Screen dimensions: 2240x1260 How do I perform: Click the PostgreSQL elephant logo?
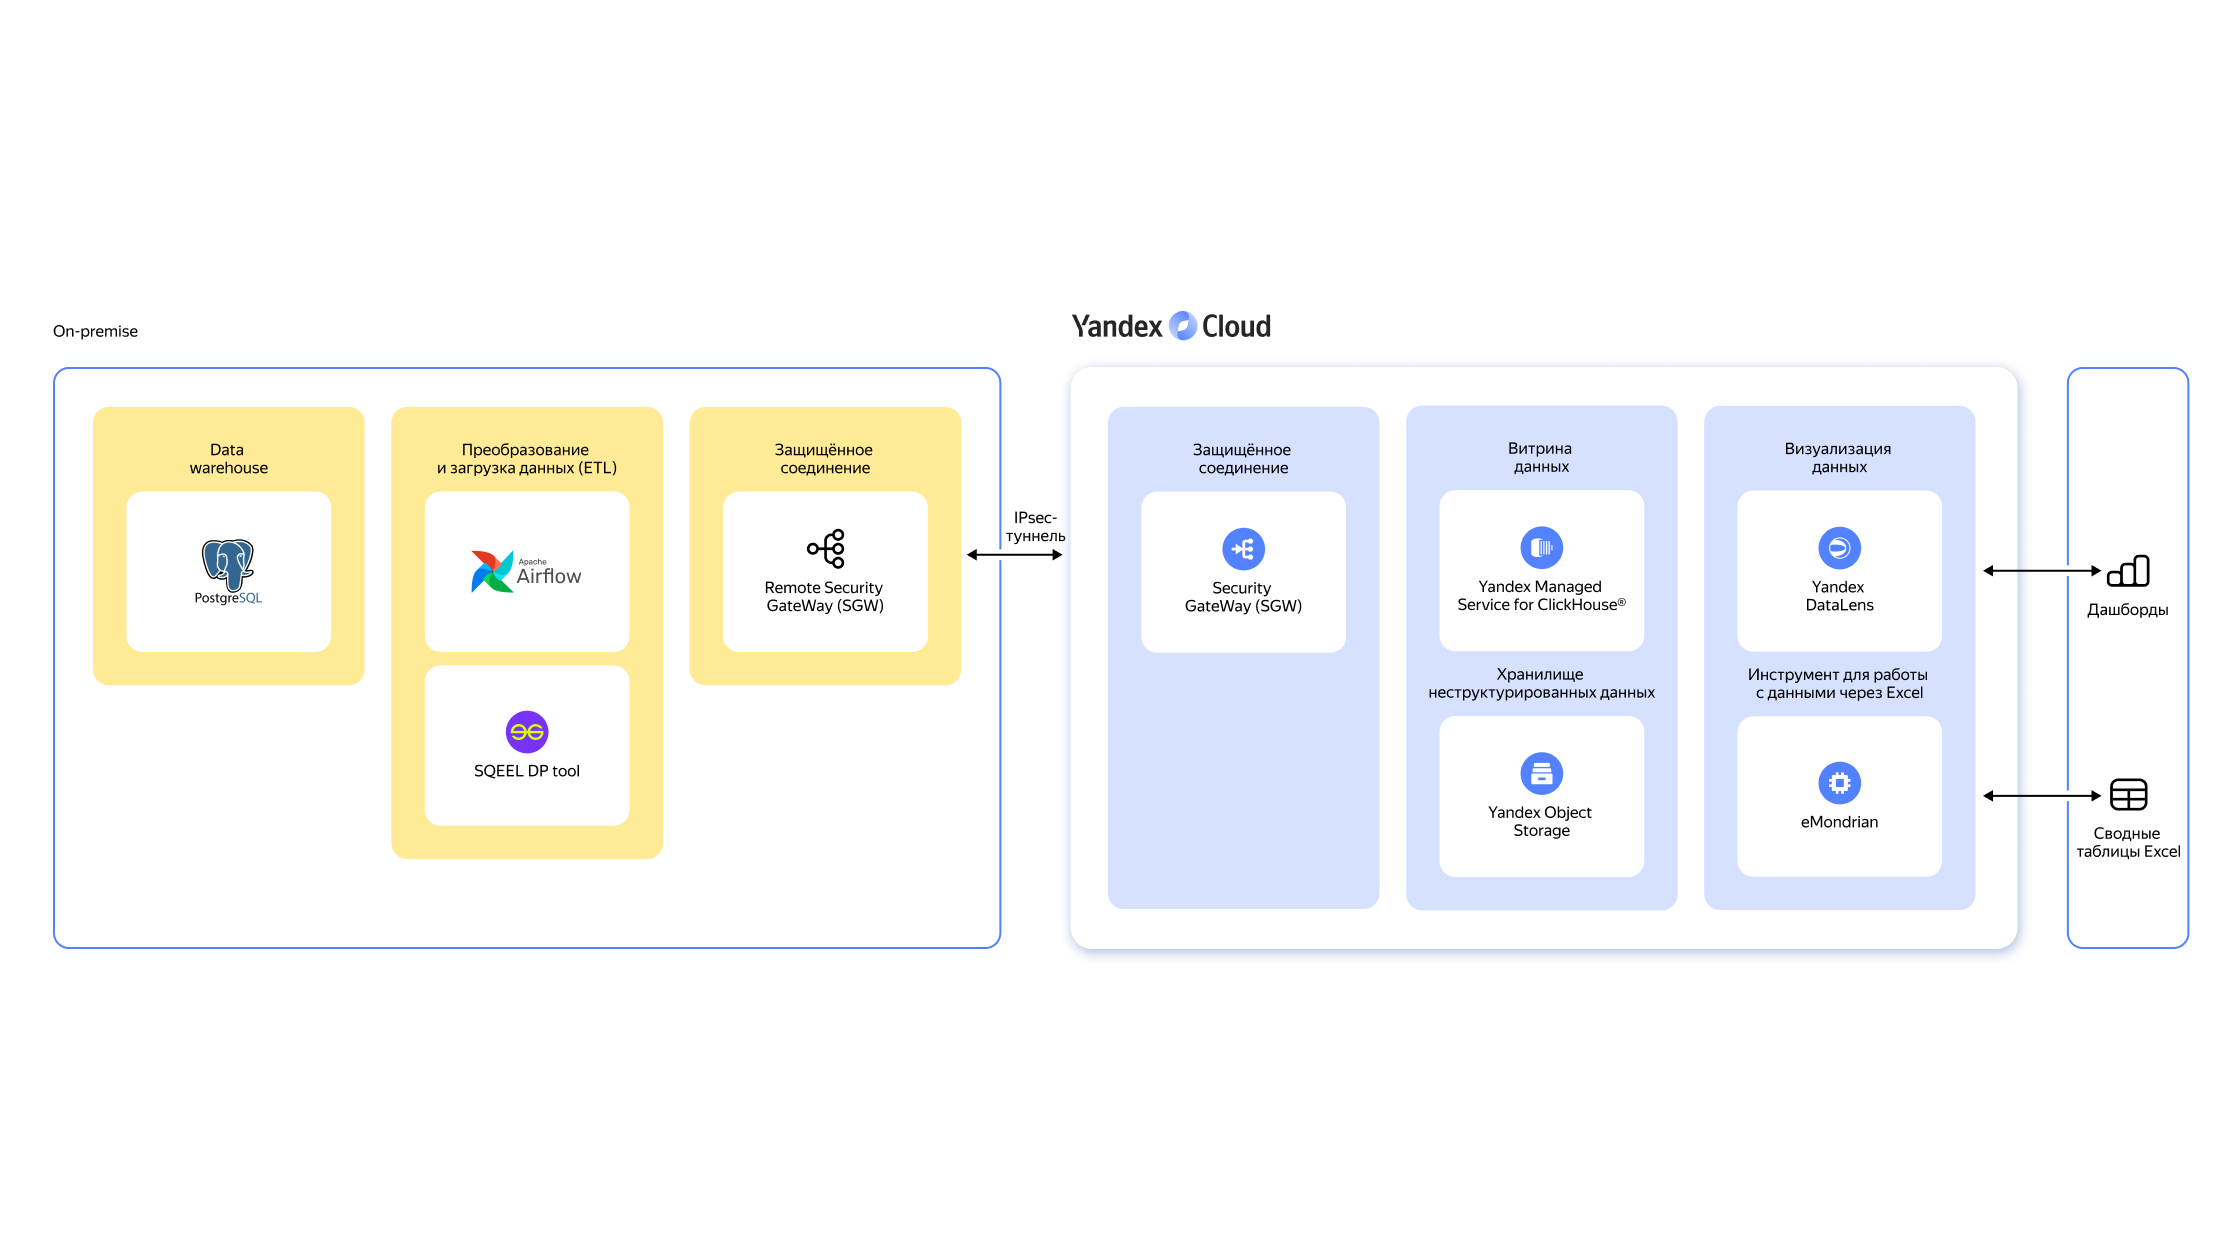click(228, 564)
